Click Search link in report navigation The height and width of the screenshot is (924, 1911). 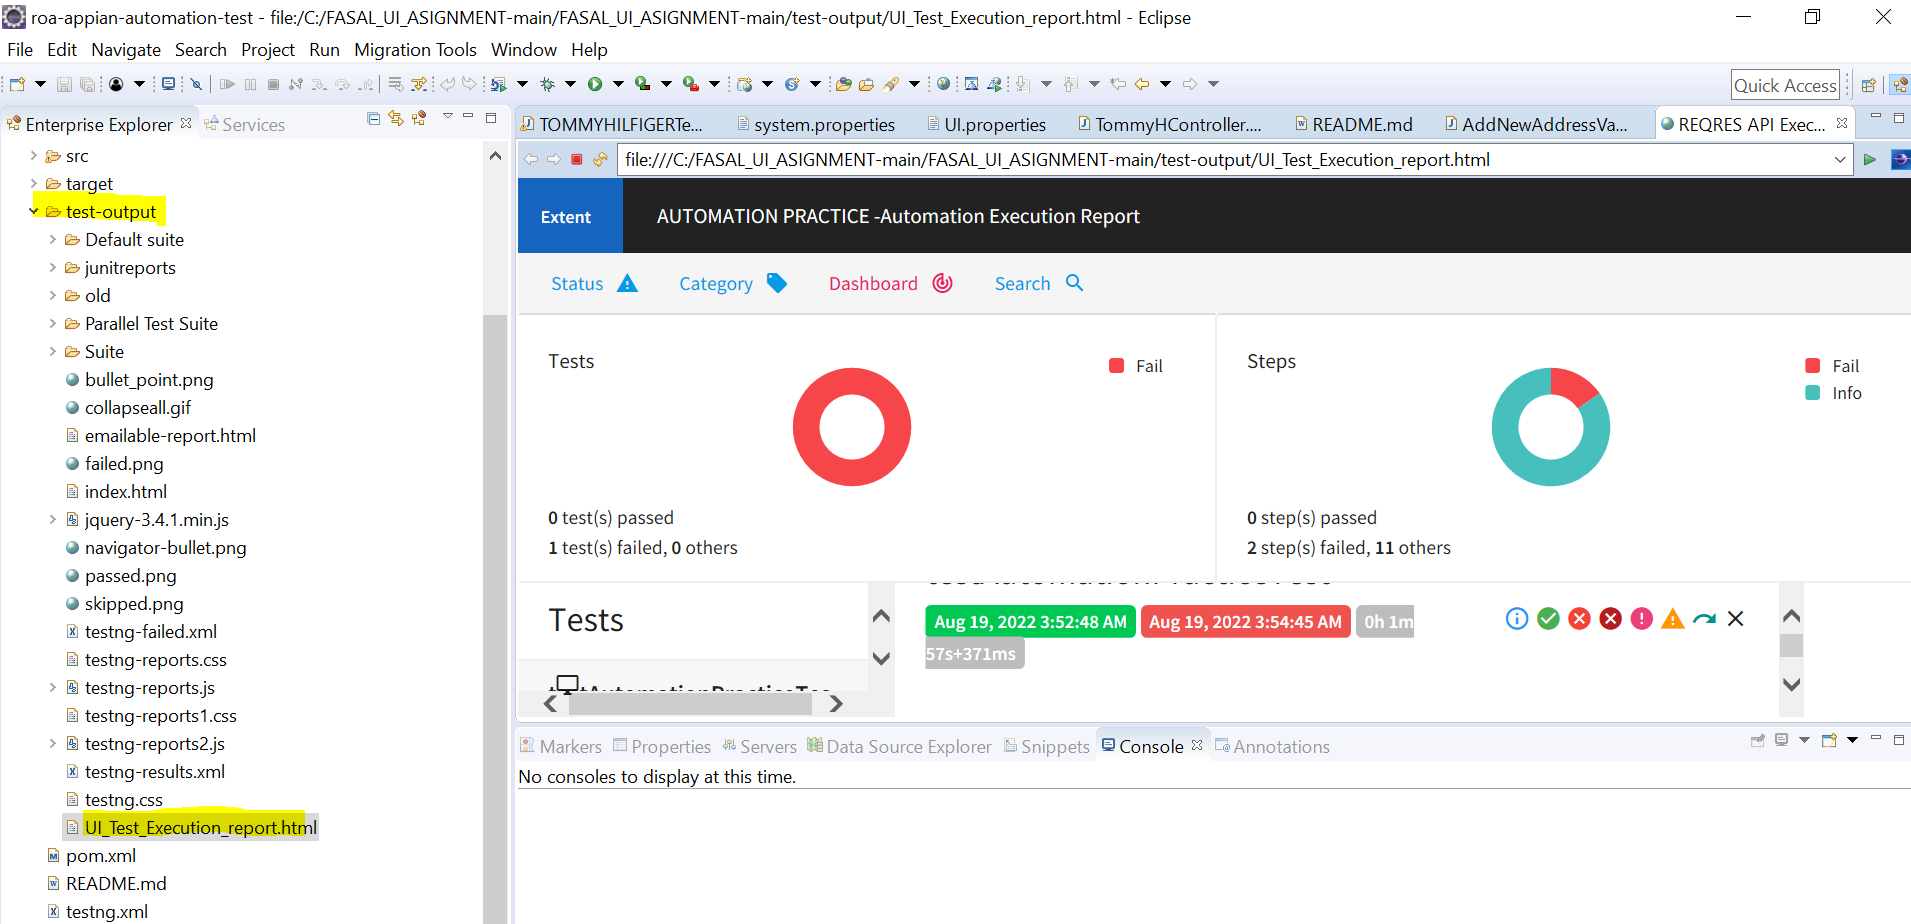pos(1039,283)
